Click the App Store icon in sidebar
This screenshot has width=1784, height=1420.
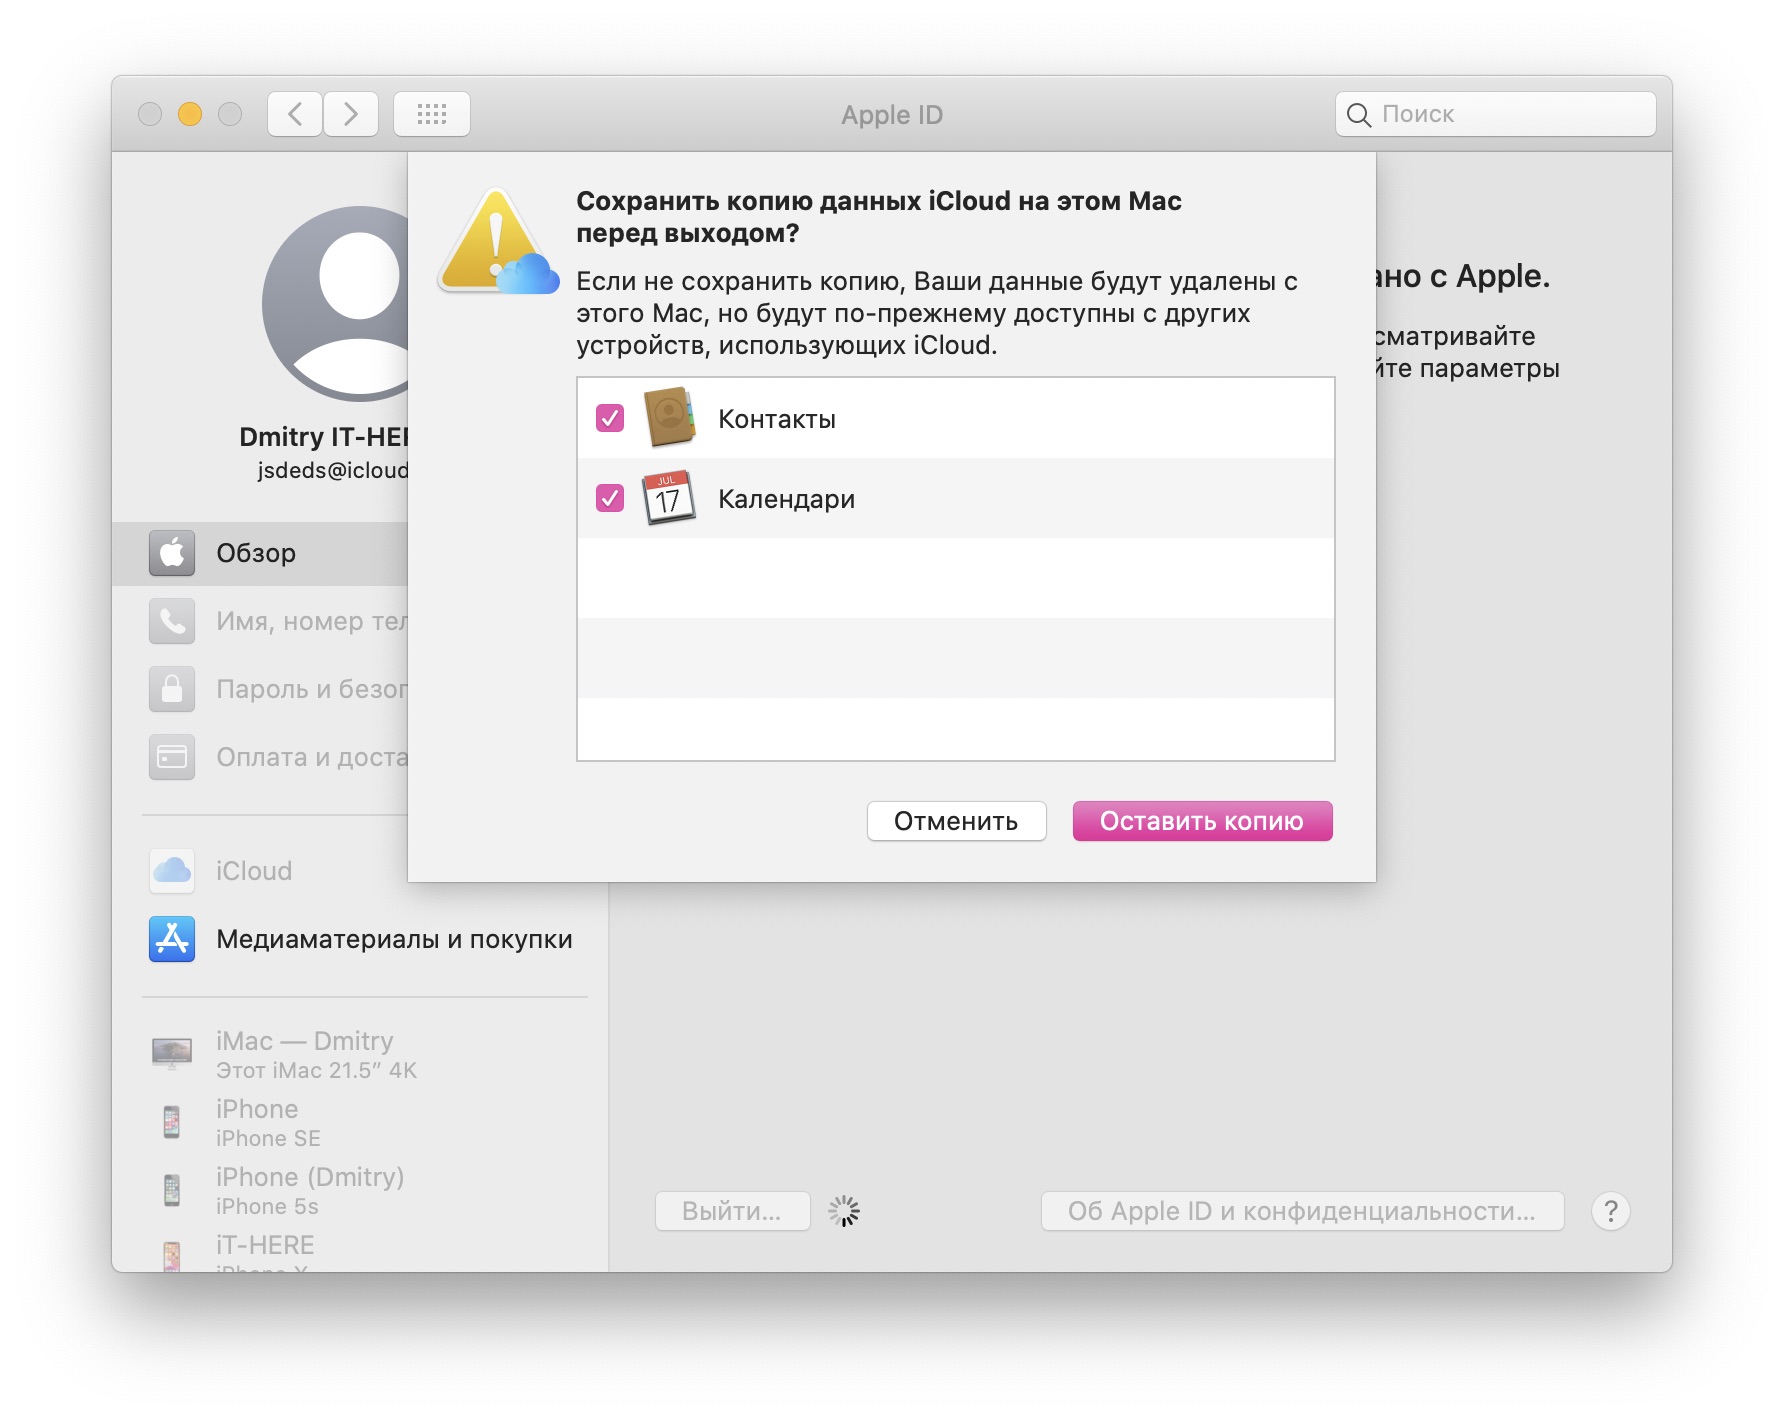tap(172, 939)
